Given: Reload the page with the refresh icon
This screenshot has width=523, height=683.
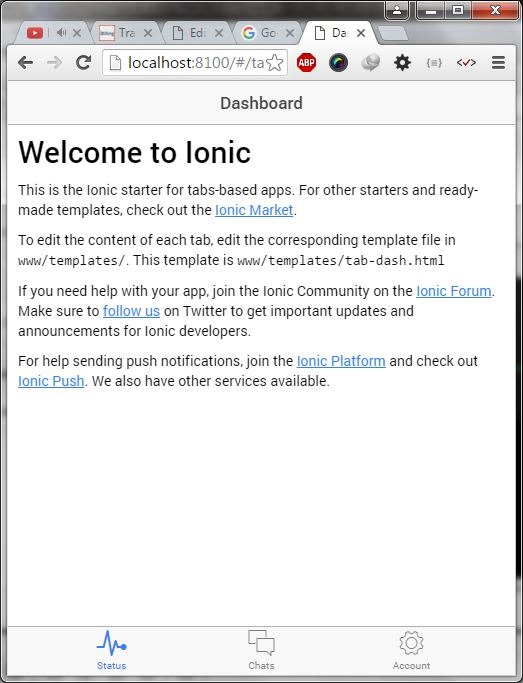Looking at the screenshot, I should 83,63.
